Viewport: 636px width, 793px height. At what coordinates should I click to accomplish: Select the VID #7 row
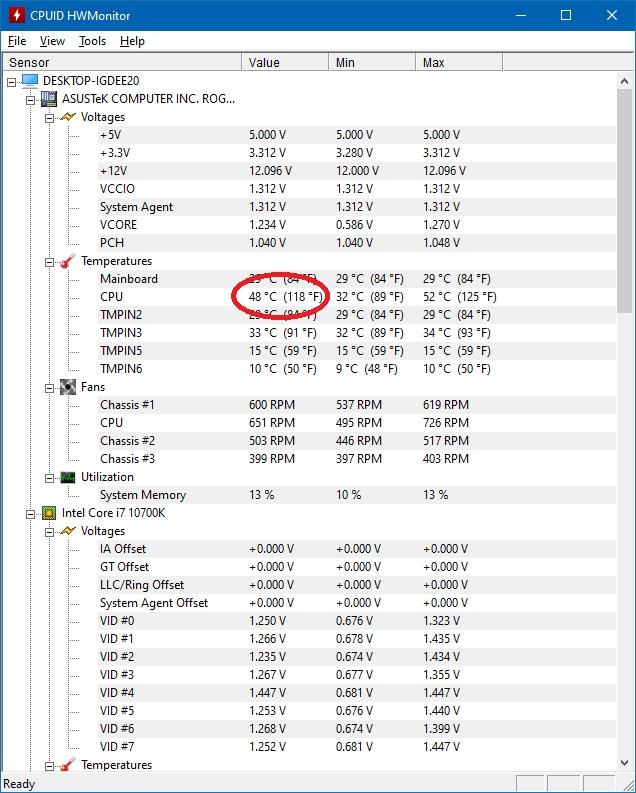(x=357, y=746)
